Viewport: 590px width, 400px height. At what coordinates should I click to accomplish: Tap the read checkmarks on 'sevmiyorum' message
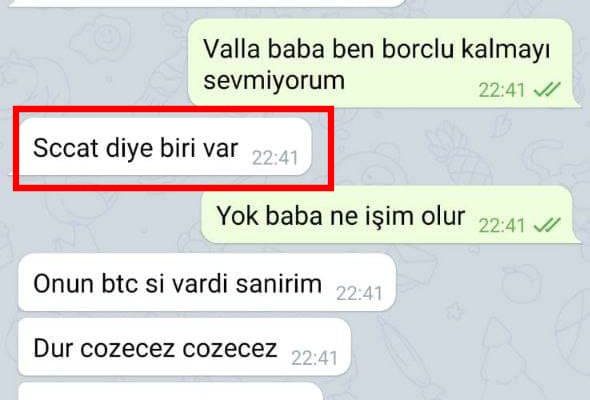click(x=547, y=90)
